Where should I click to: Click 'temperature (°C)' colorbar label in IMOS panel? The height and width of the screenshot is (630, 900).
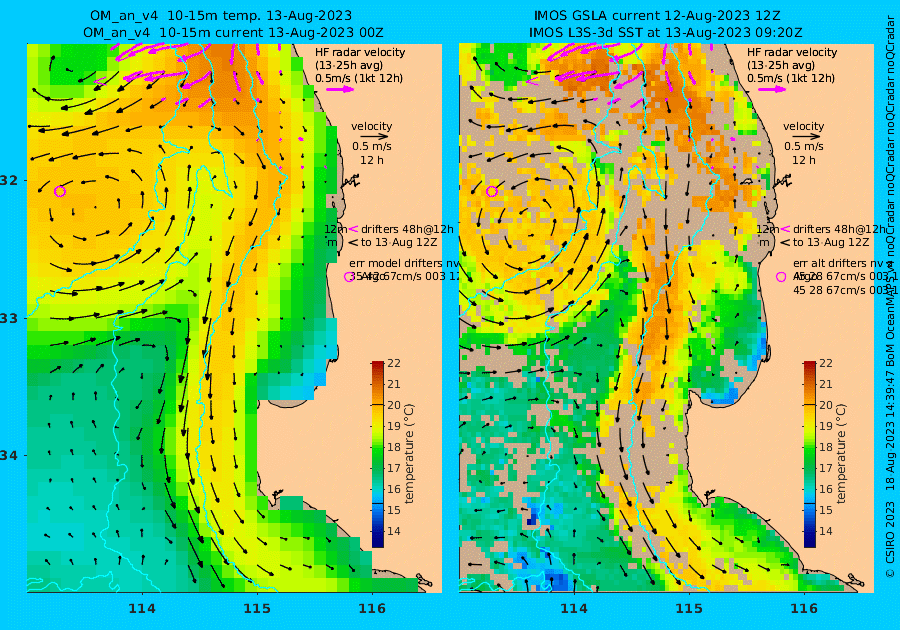841,454
